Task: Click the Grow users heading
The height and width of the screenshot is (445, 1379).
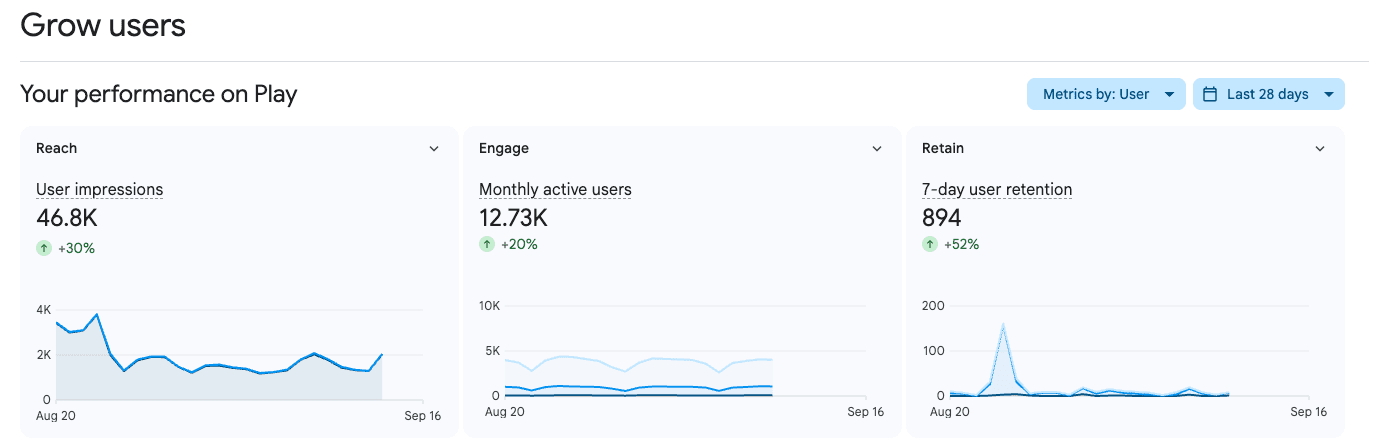Action: [x=103, y=25]
